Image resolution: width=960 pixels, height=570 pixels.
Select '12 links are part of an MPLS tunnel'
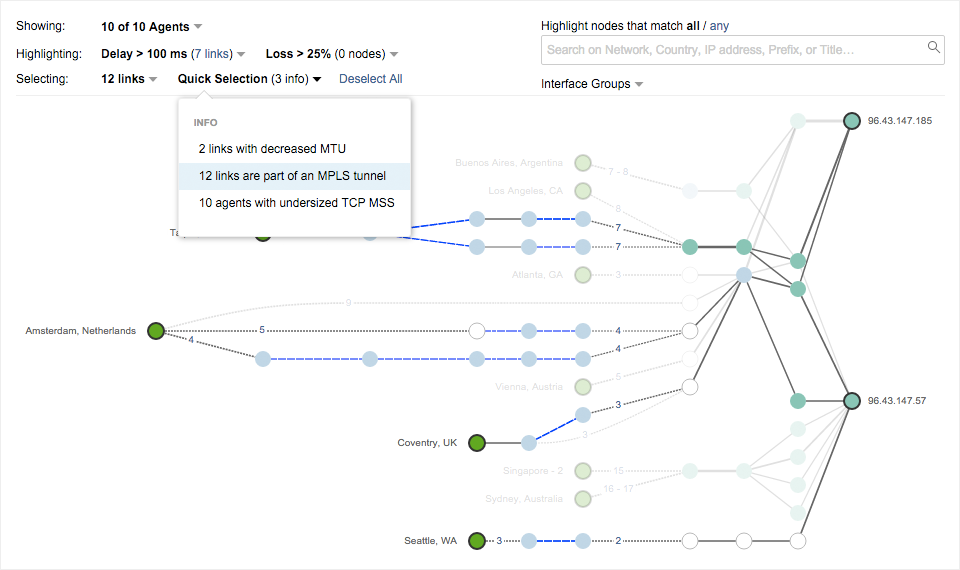pos(292,176)
